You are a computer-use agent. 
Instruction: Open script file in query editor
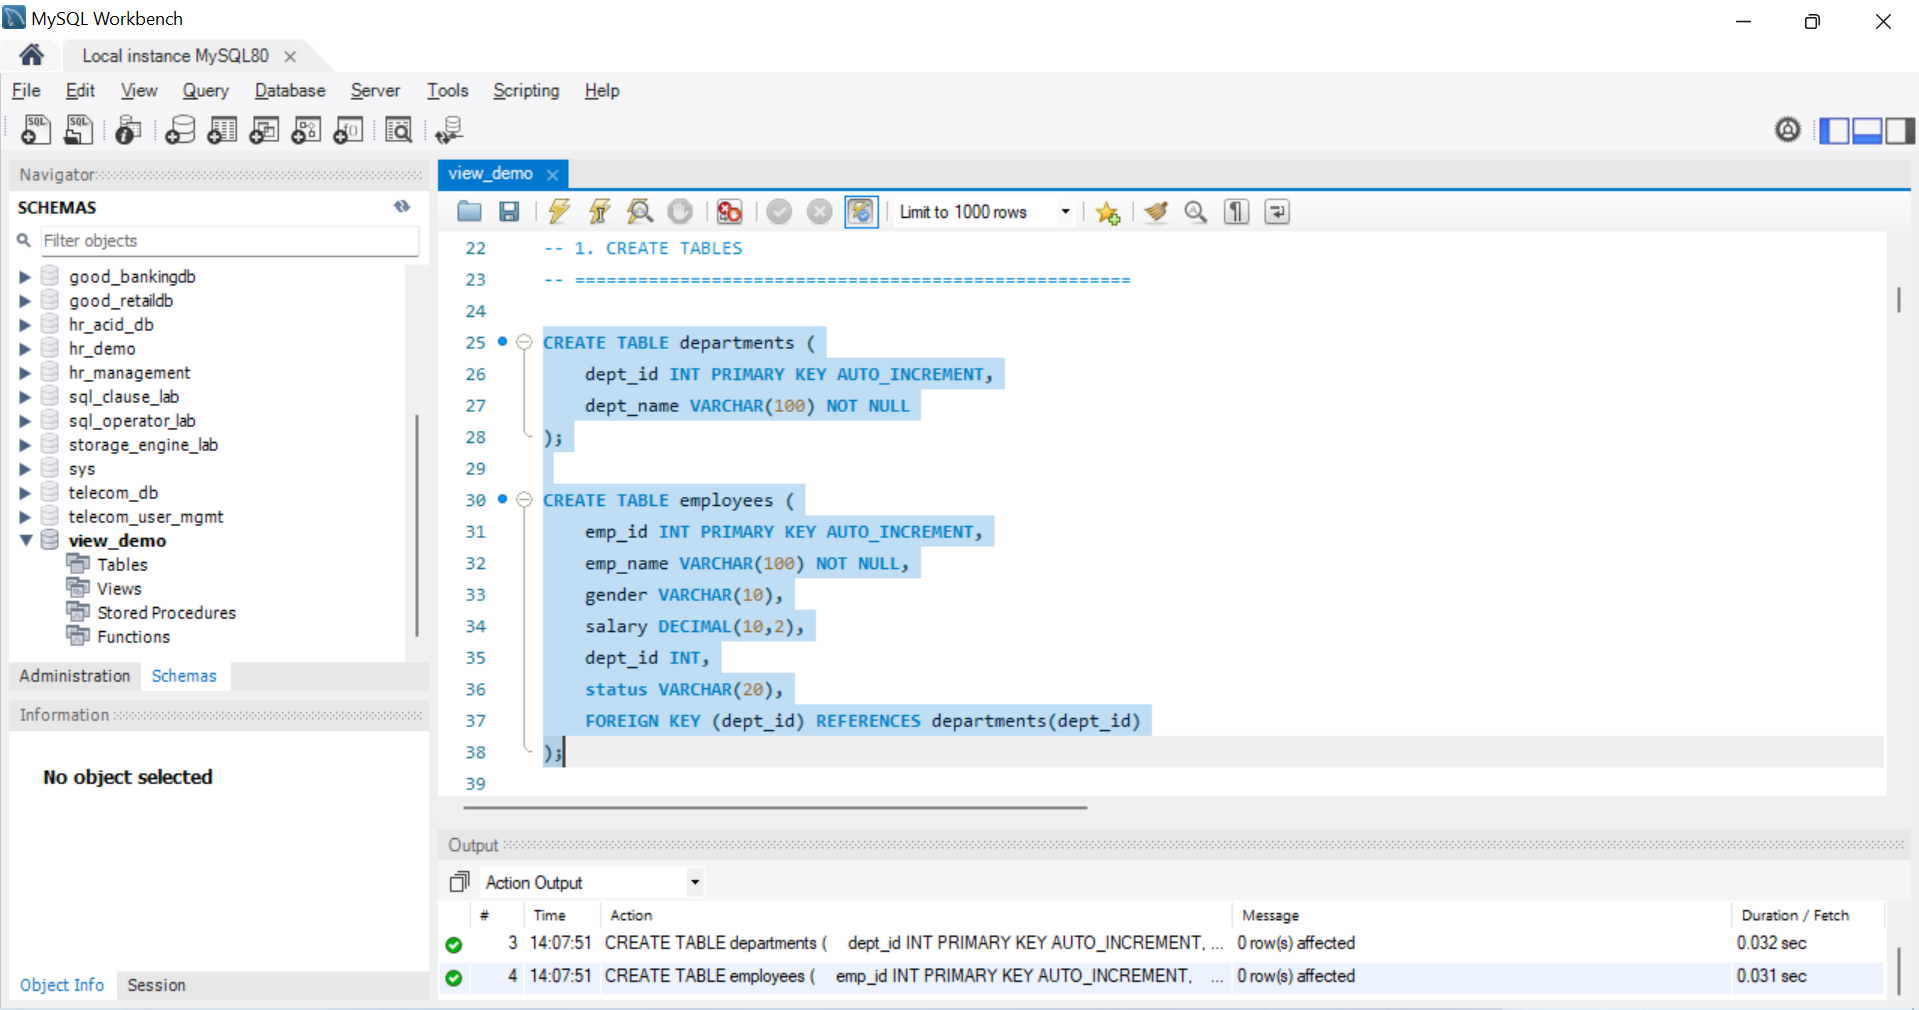coord(469,212)
